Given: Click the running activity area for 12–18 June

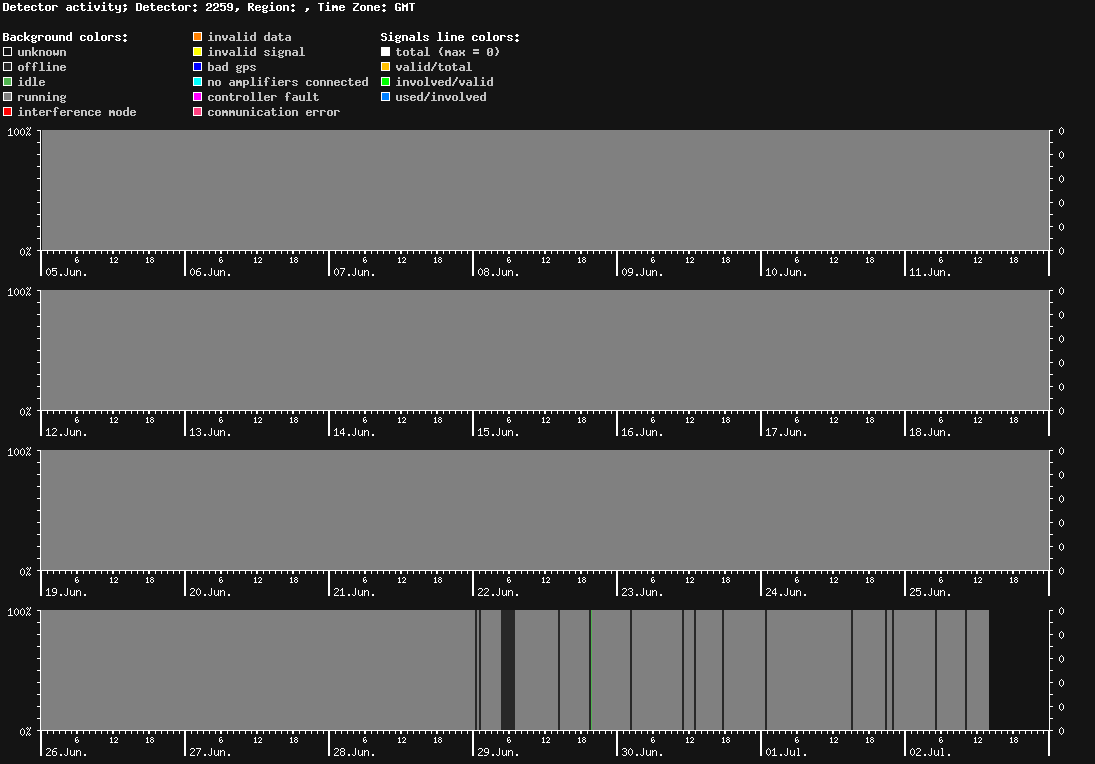Looking at the screenshot, I should point(545,350).
